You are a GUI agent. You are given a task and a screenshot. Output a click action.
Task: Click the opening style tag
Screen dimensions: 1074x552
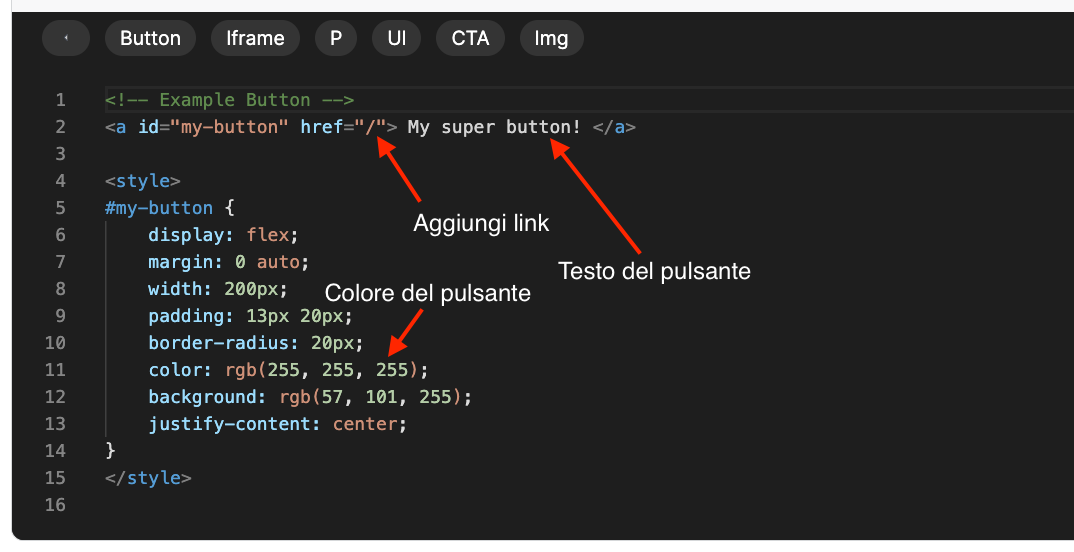click(143, 181)
